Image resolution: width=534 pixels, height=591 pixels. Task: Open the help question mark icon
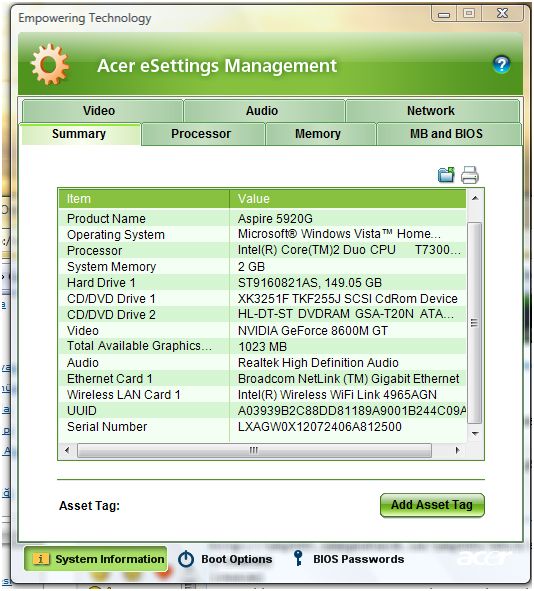coord(501,65)
